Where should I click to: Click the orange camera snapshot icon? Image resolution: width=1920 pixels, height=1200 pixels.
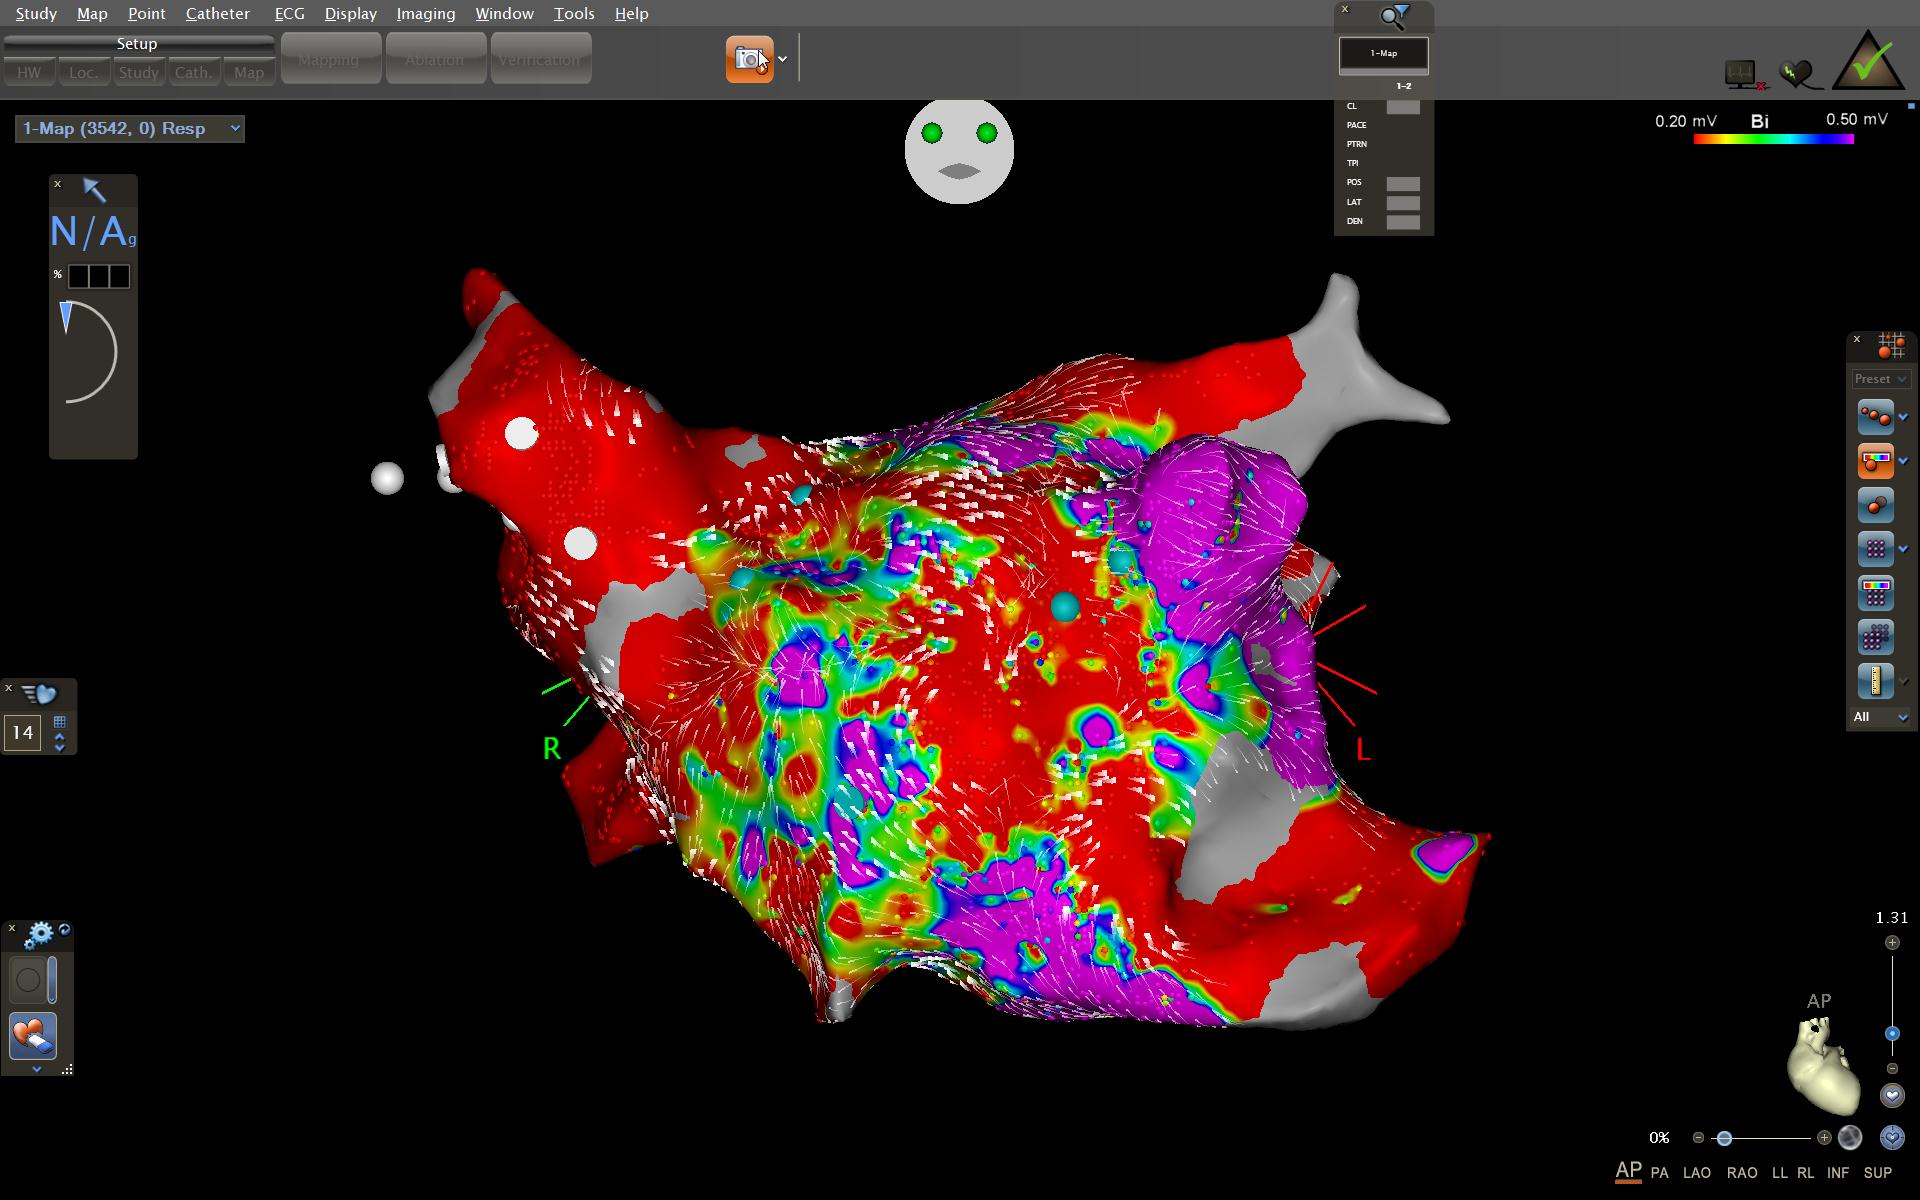click(749, 59)
